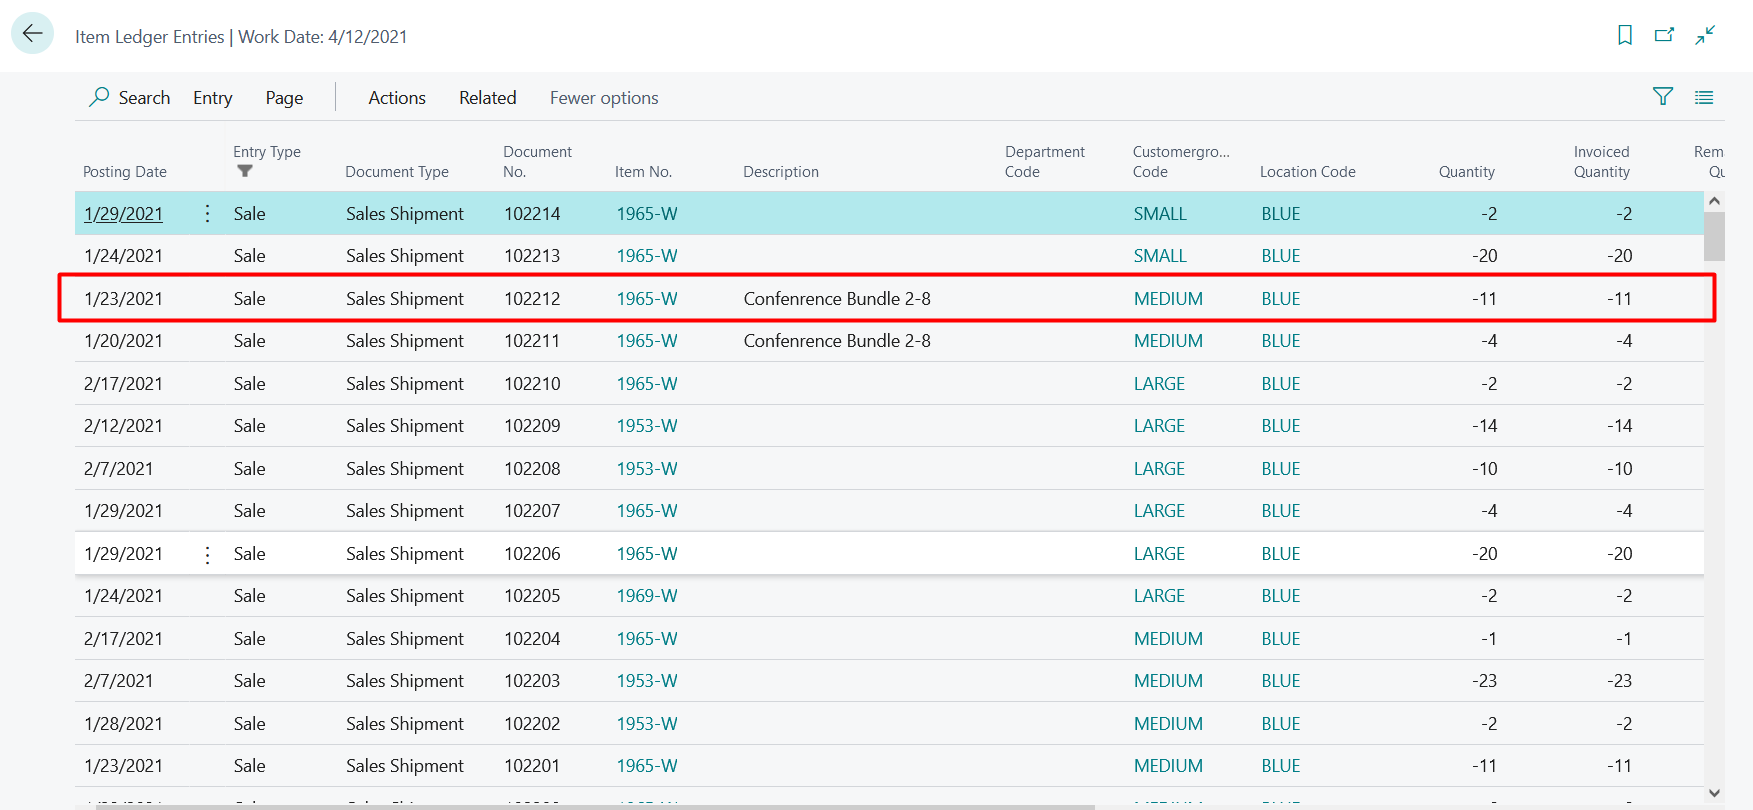Open the Related menu
1753x810 pixels.
(487, 97)
